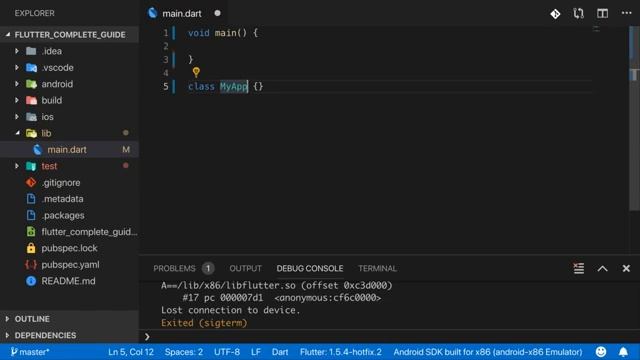
Task: Maximize the panel with the up chevron
Action: (602, 269)
